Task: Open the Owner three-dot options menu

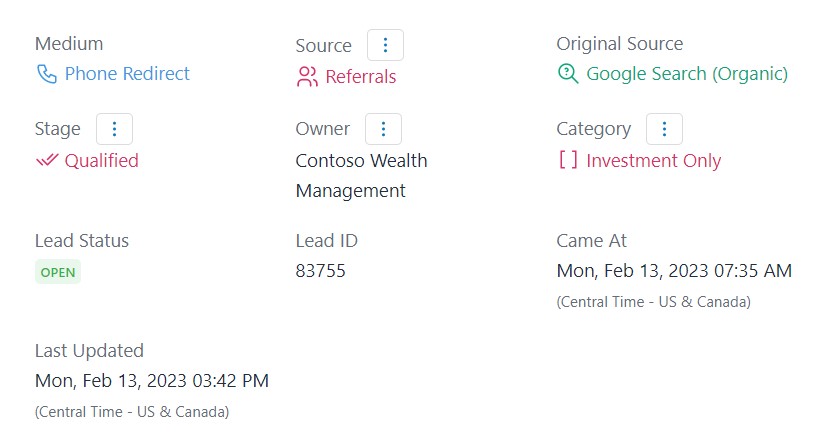Action: (384, 129)
